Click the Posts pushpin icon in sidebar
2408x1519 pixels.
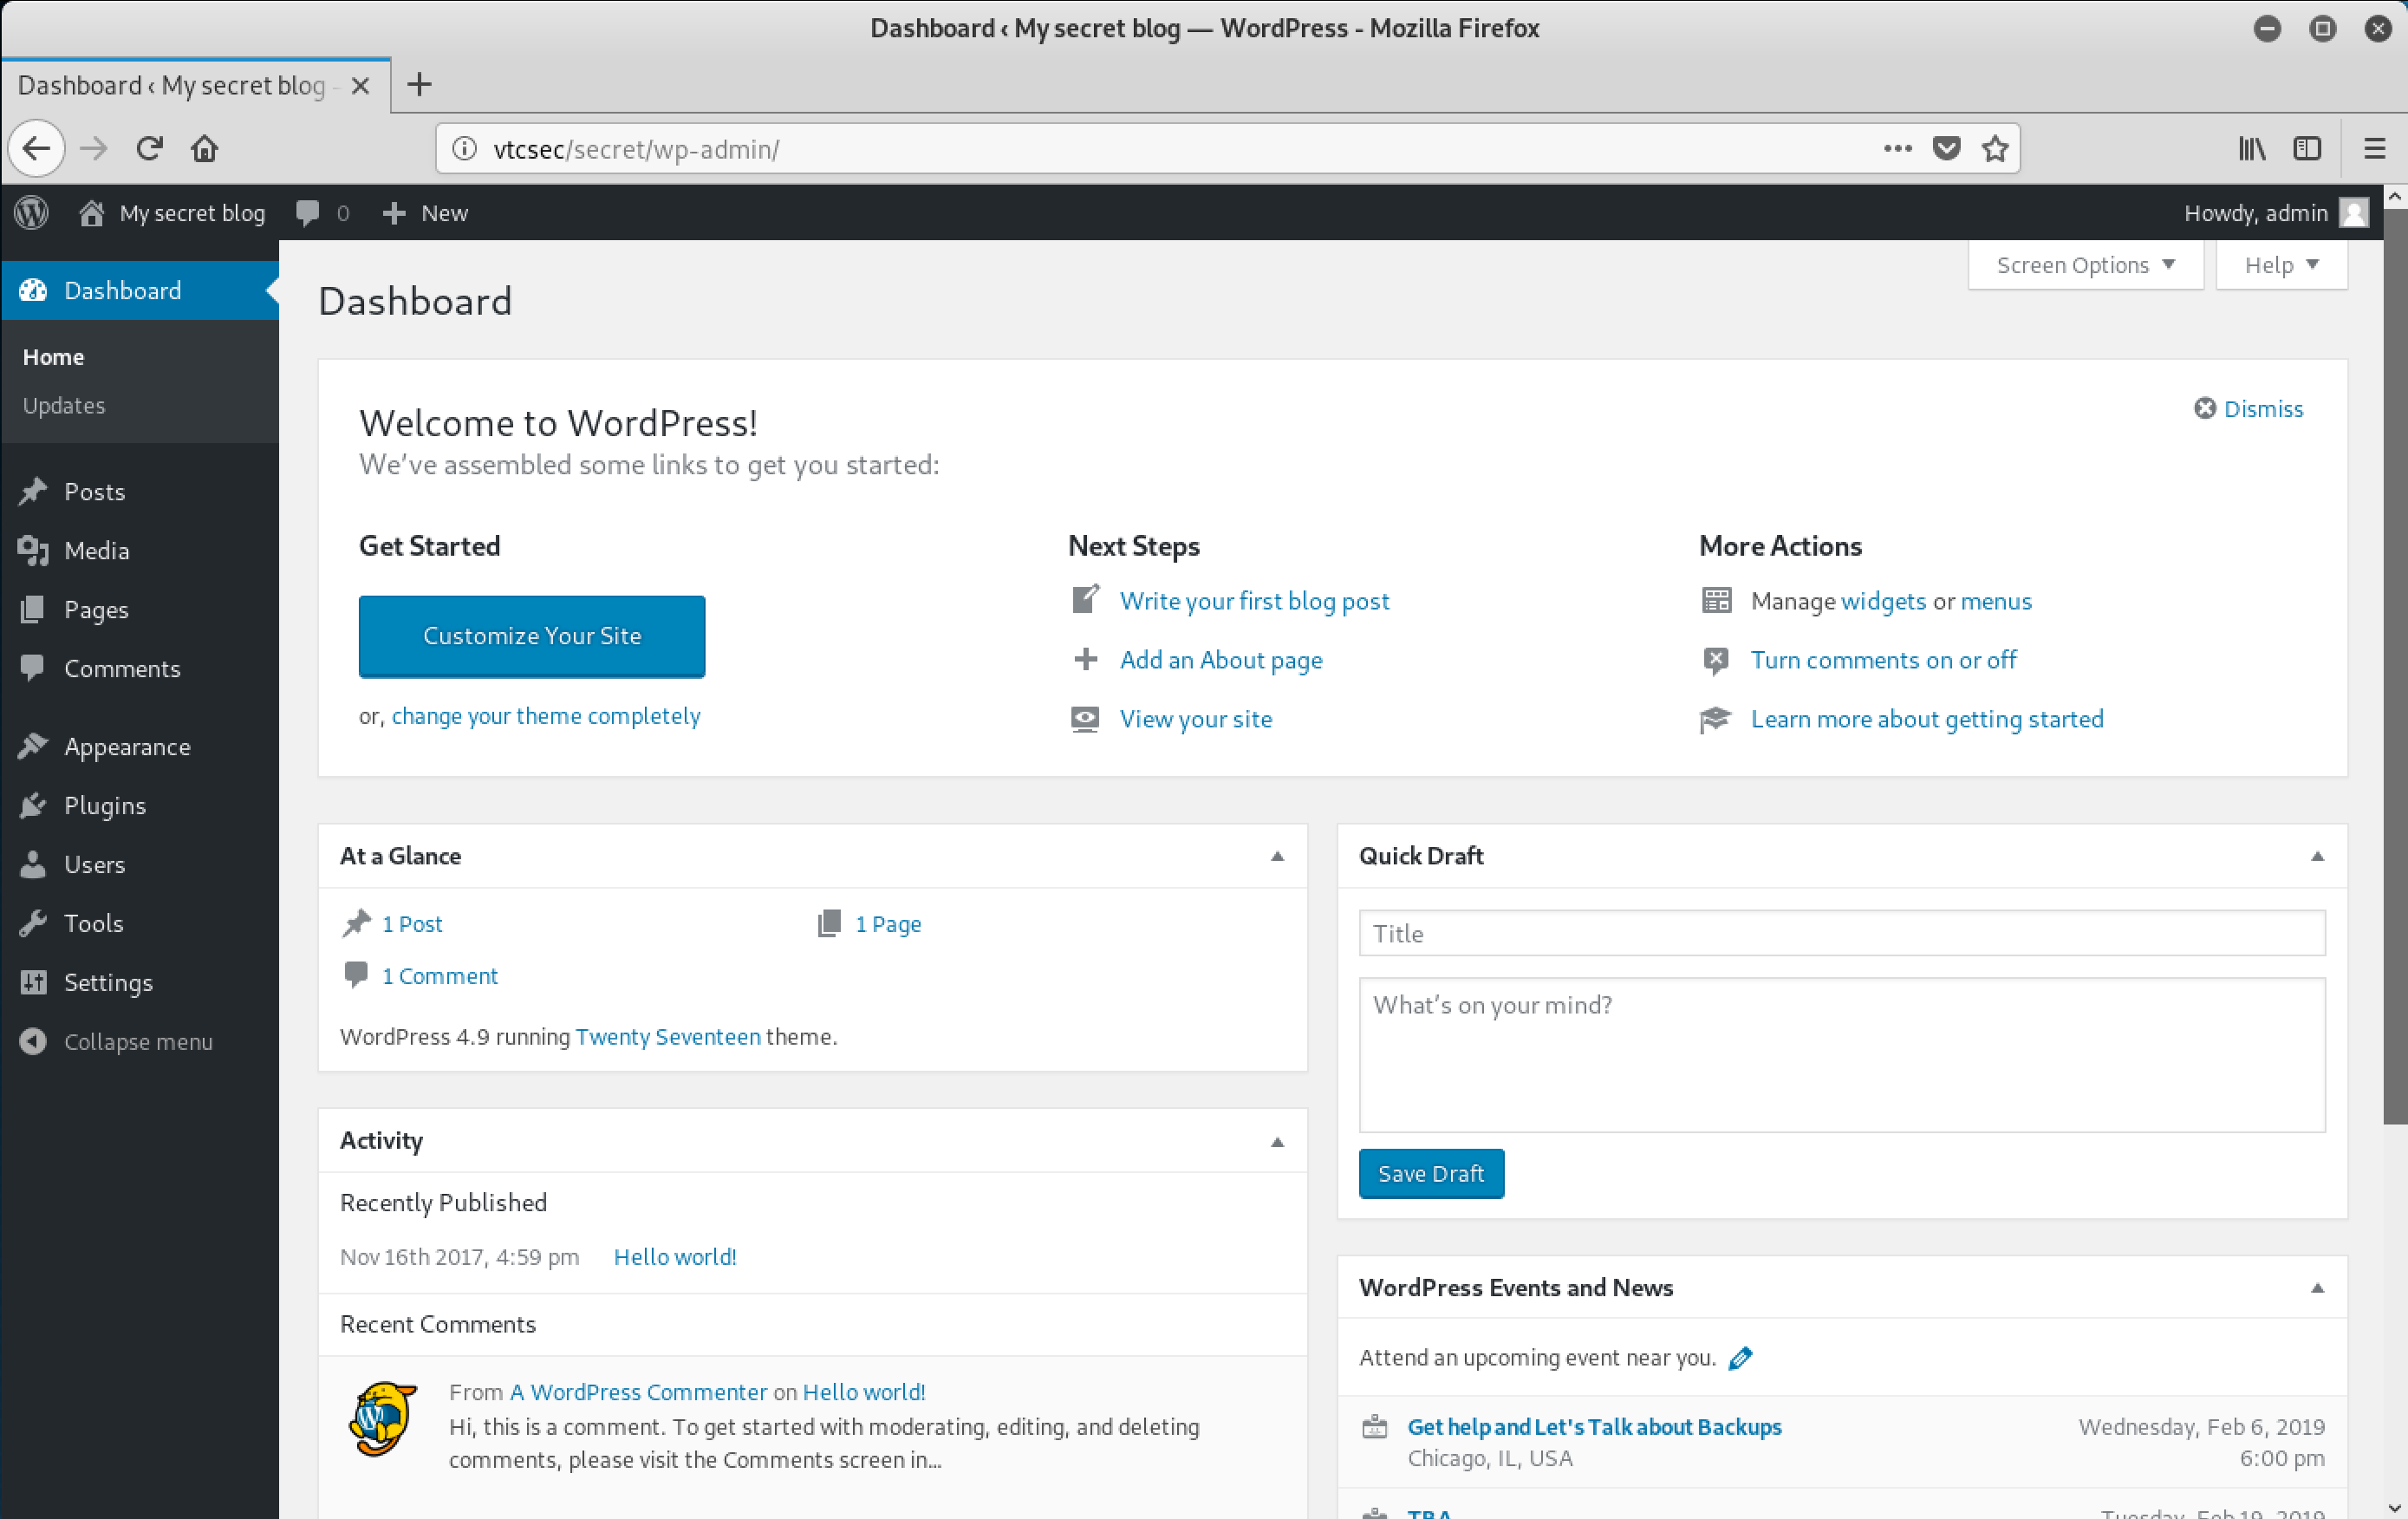pos(33,491)
